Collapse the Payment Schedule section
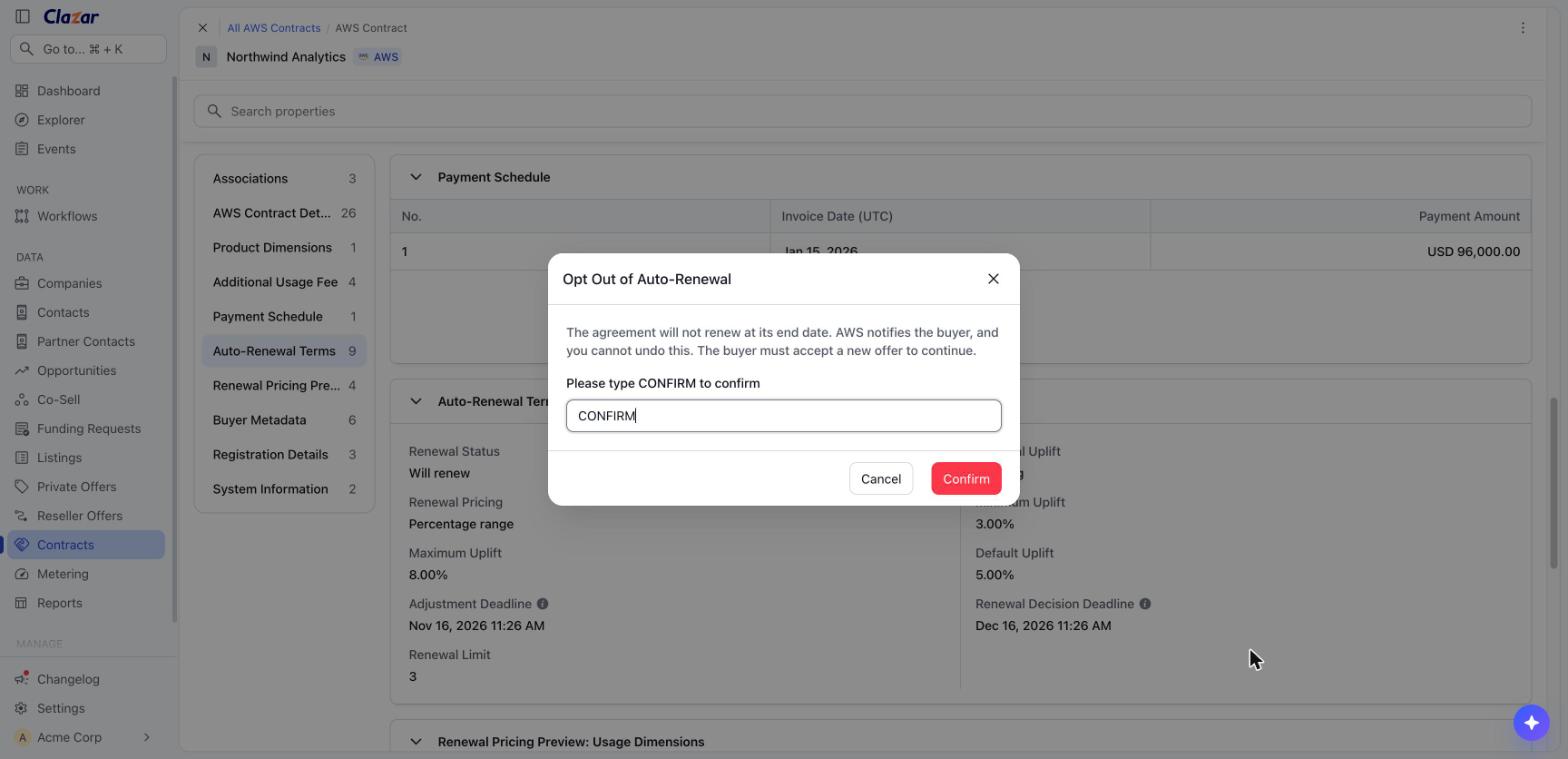The image size is (1568, 759). (x=415, y=177)
